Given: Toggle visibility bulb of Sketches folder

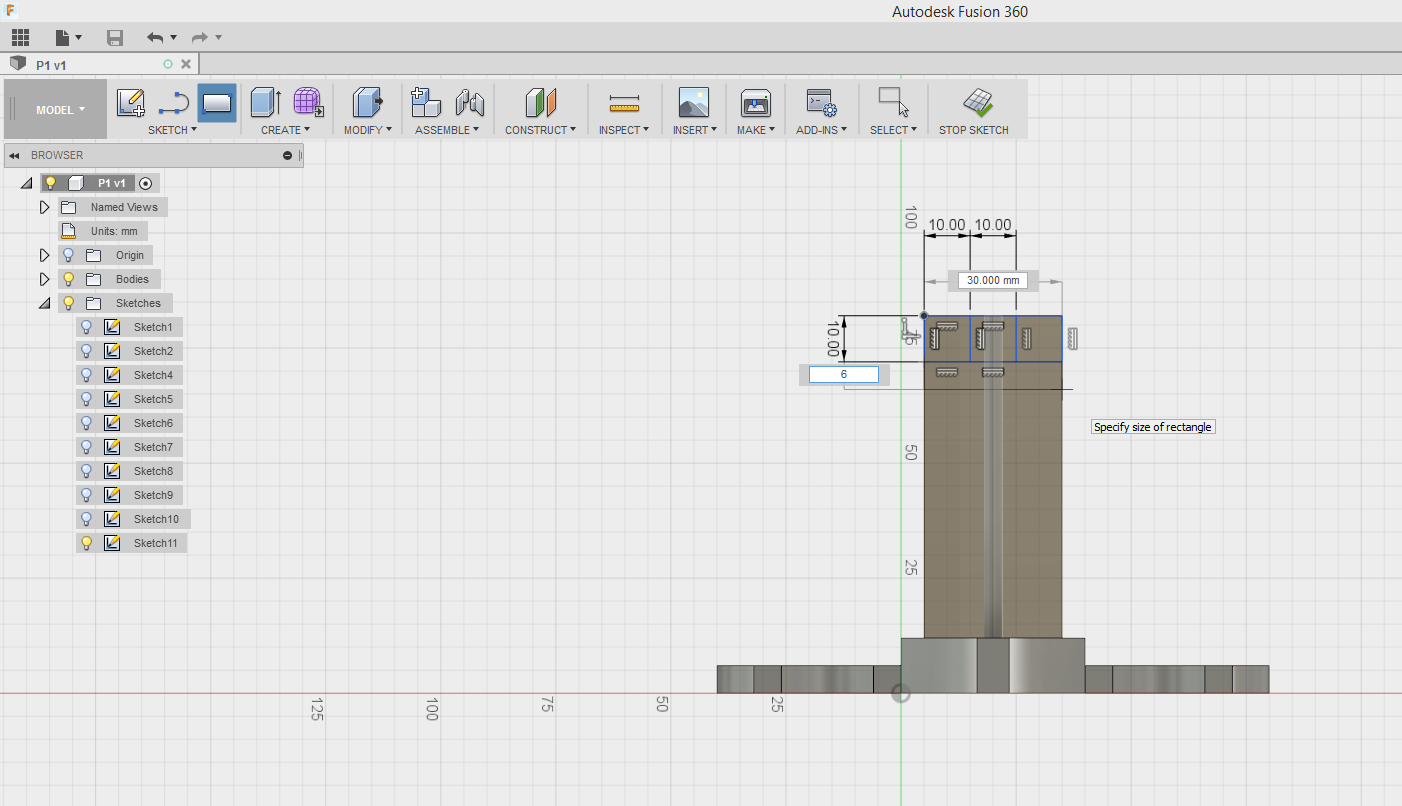Looking at the screenshot, I should click(x=69, y=303).
